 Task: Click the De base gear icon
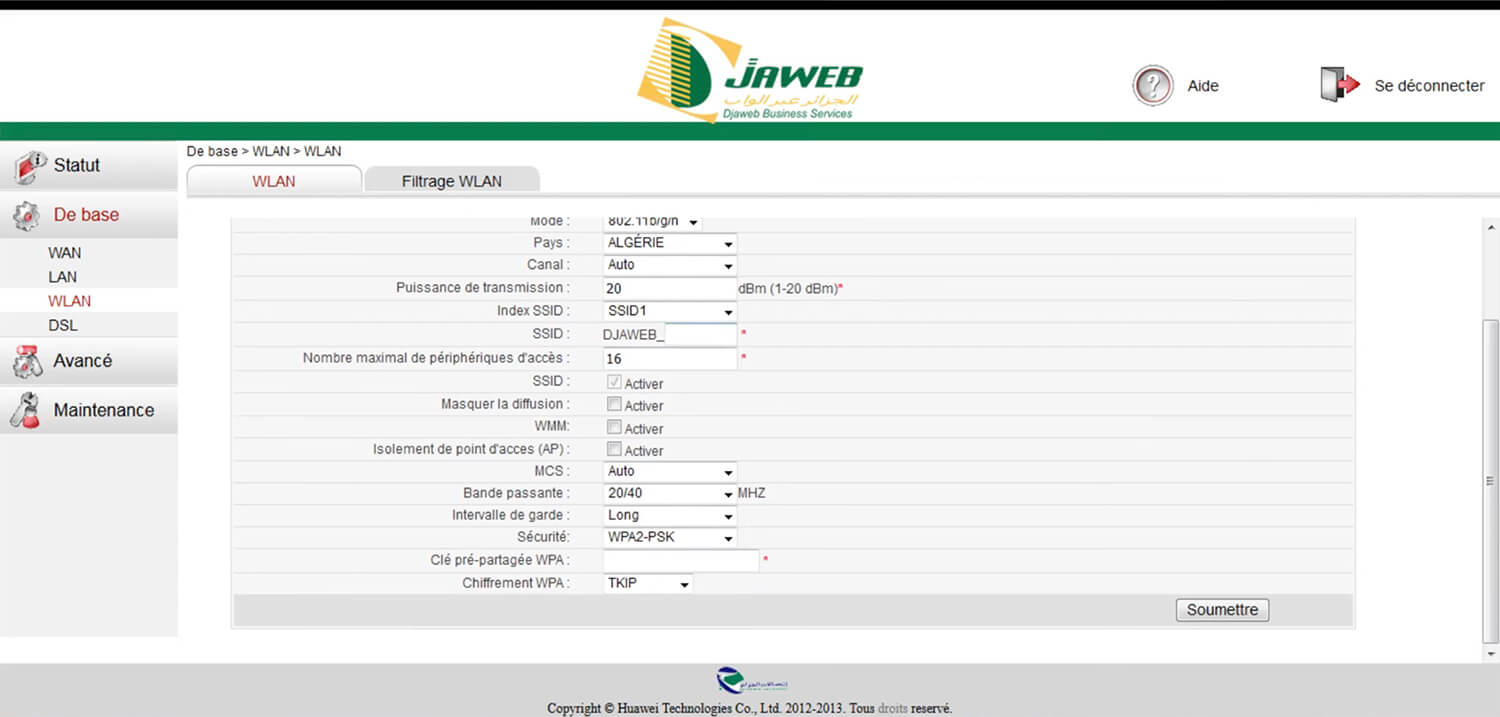pos(27,216)
